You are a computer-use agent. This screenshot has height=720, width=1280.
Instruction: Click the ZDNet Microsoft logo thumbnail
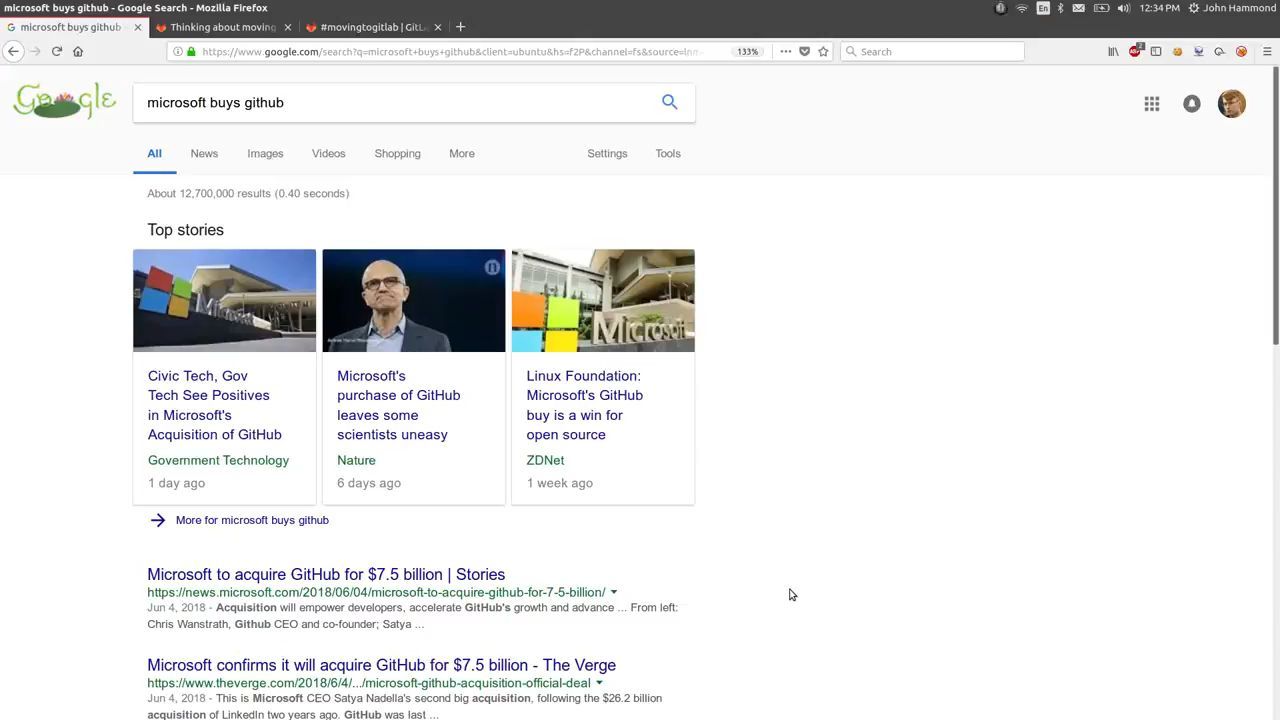tap(603, 300)
